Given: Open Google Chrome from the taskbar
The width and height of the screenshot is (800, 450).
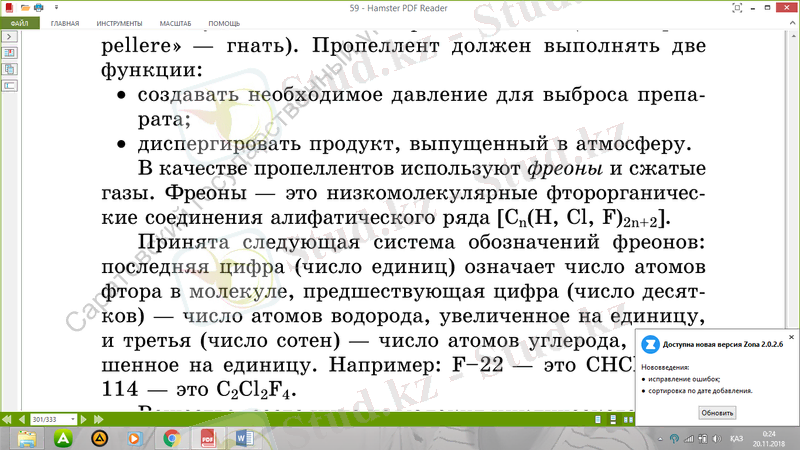Looking at the screenshot, I should click(171, 439).
